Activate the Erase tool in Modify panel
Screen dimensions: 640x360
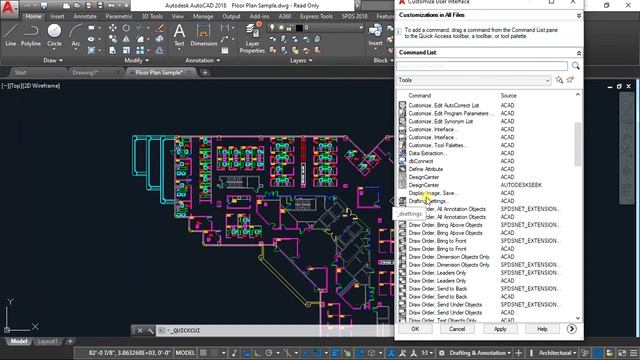(160, 28)
